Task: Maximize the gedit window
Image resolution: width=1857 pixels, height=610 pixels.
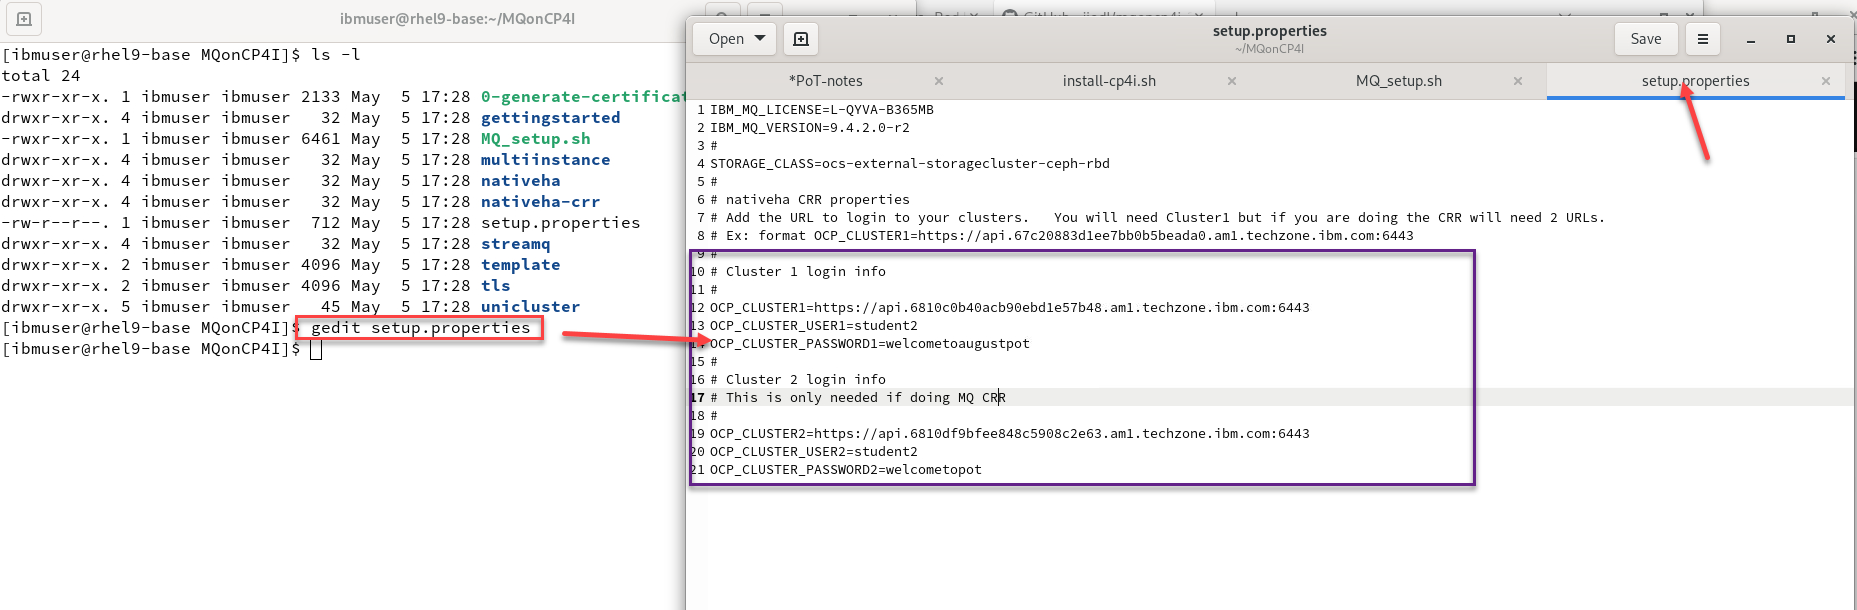Action: (x=1790, y=39)
